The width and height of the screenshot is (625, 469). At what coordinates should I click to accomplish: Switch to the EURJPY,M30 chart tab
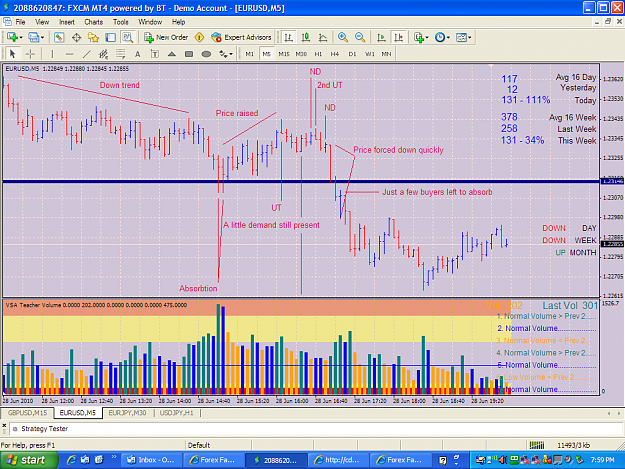[x=128, y=413]
